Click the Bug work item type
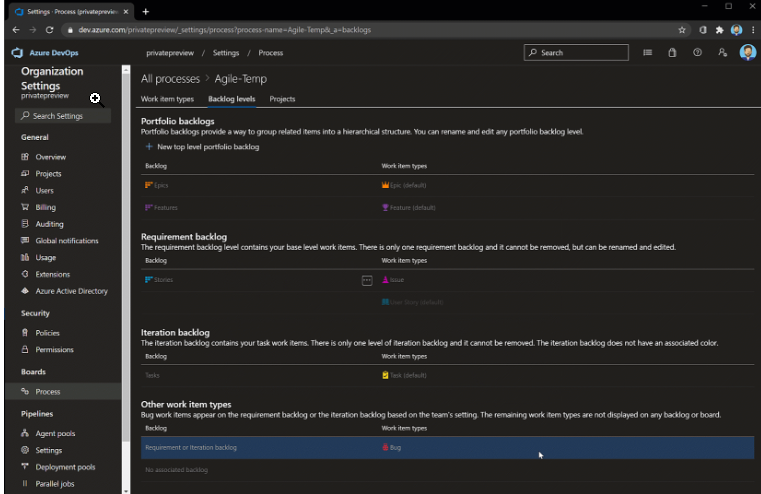 pyautogui.click(x=391, y=447)
